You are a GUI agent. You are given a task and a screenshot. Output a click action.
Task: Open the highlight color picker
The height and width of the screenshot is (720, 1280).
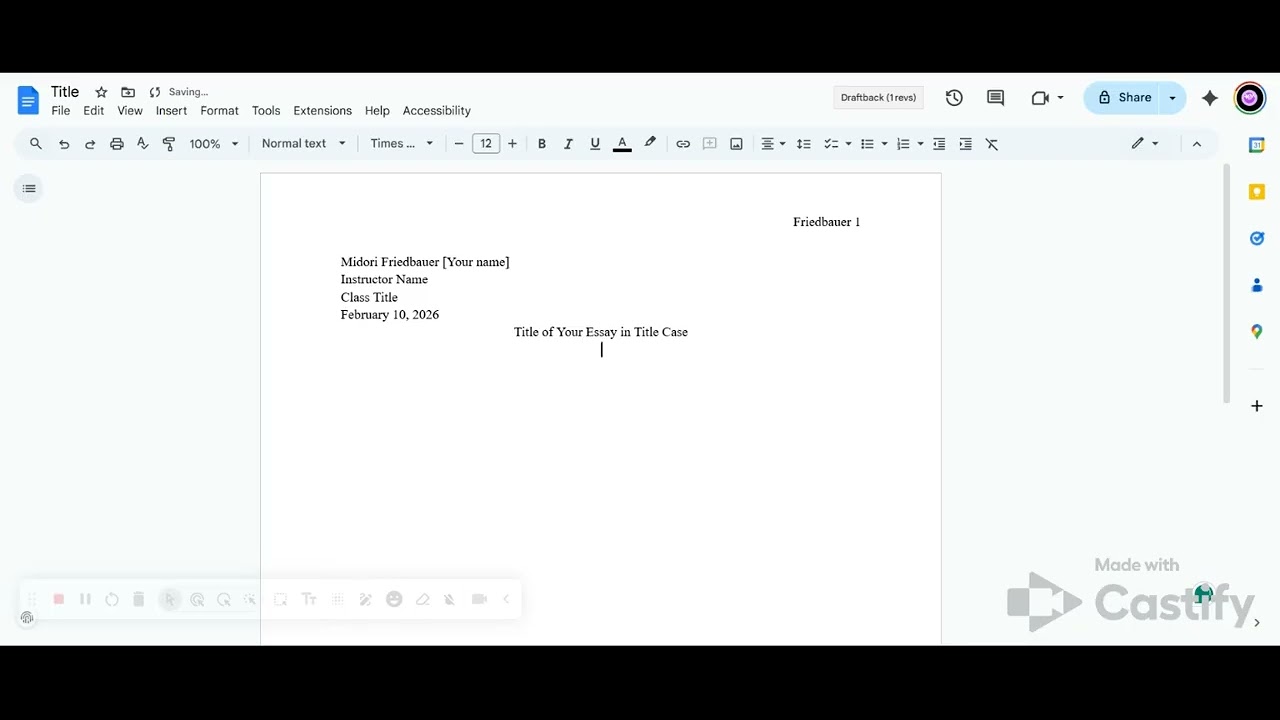(650, 144)
